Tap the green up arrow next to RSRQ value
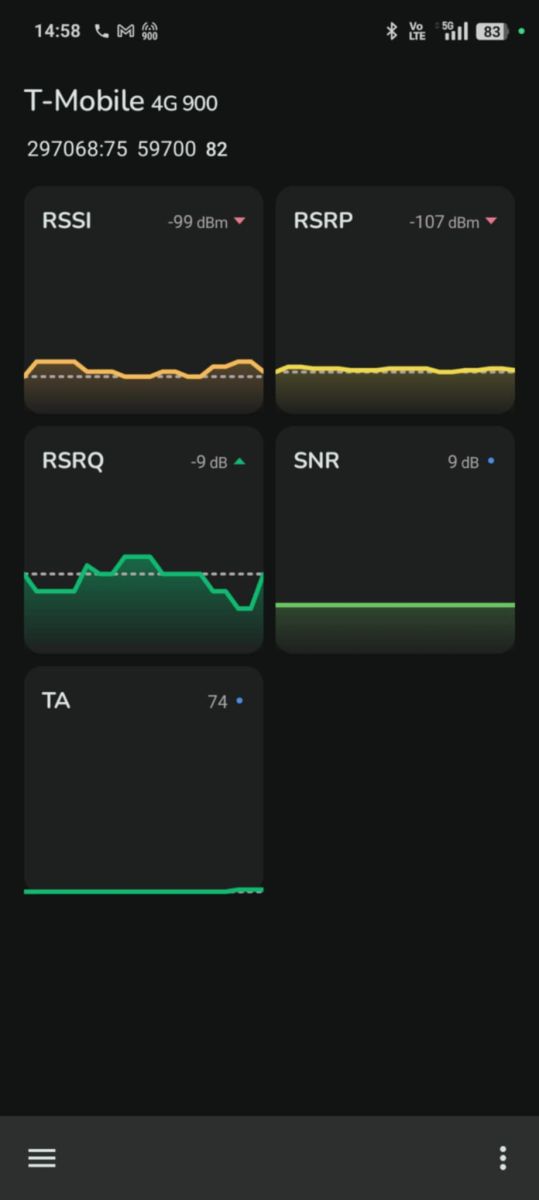 pyautogui.click(x=239, y=462)
